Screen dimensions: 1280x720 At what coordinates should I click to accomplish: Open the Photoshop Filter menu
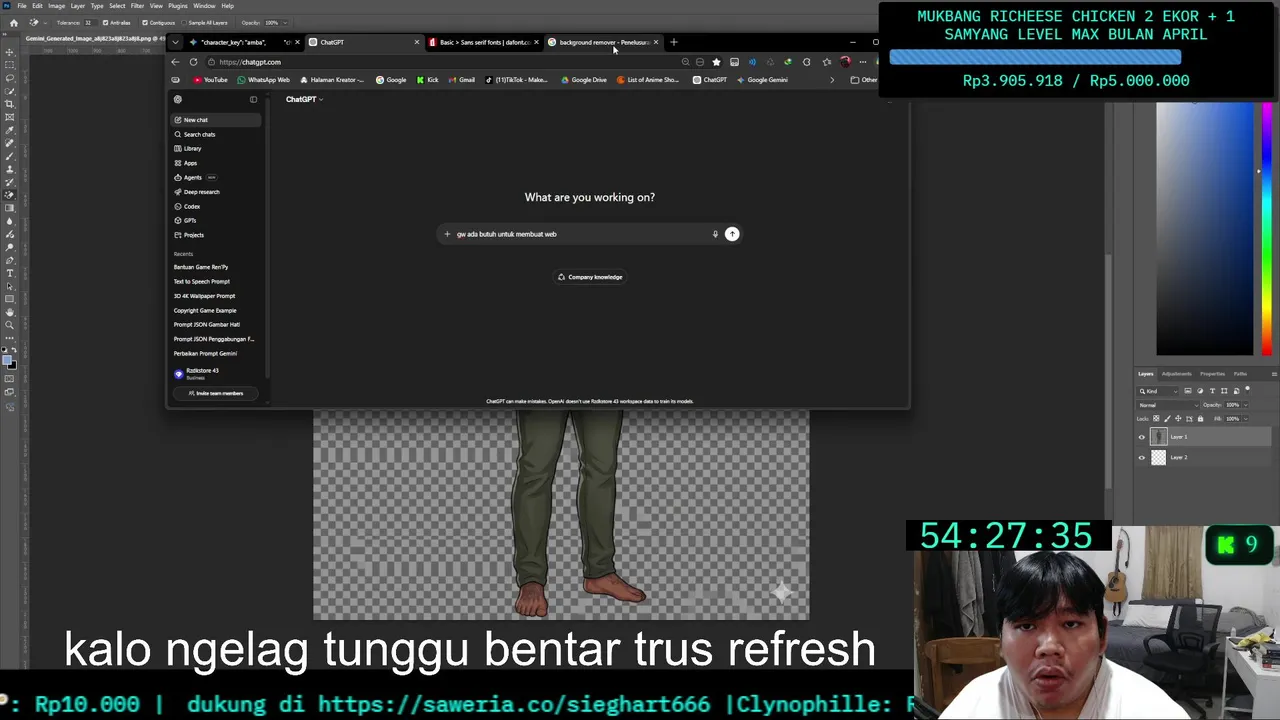tap(137, 6)
